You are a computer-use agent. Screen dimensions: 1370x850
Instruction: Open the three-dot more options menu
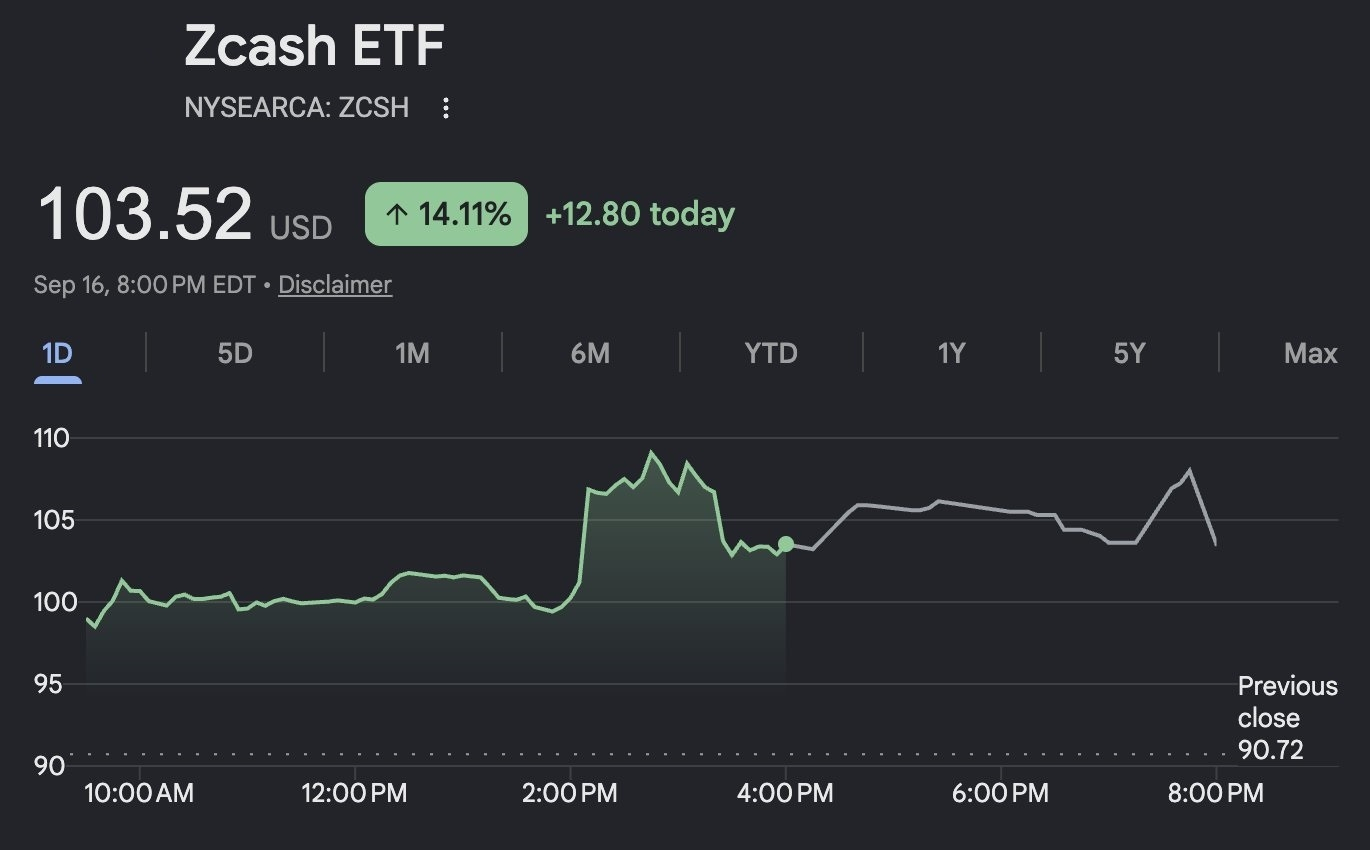(x=446, y=108)
